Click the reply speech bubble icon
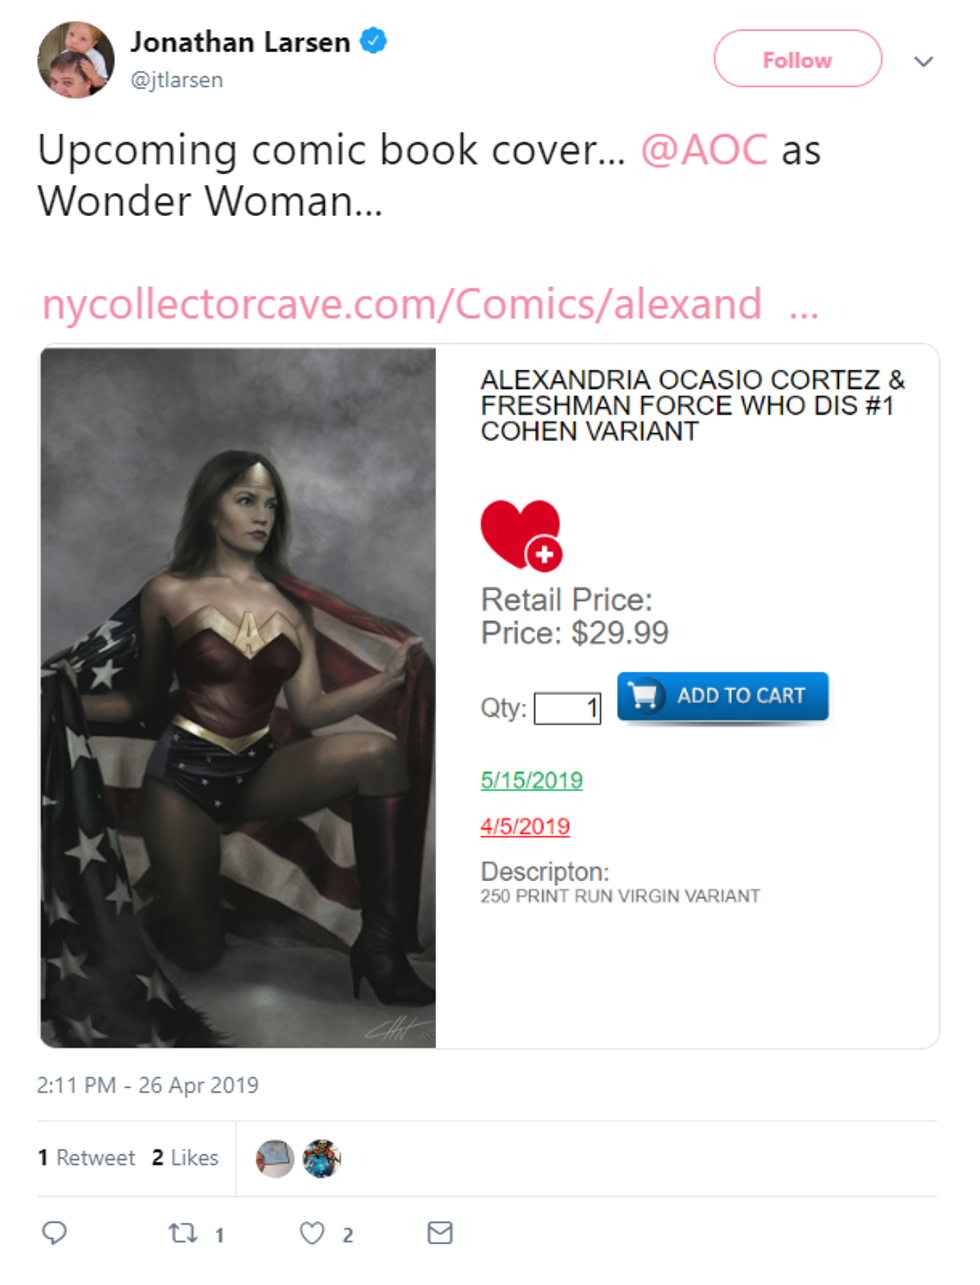 point(54,1232)
